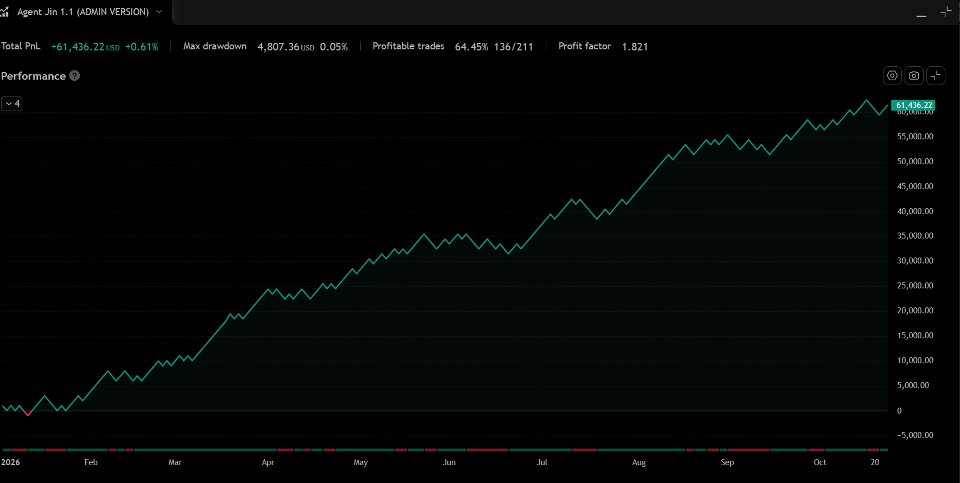Select the max drawdown value 4,807.36
This screenshot has height=483, width=960.
[278, 47]
